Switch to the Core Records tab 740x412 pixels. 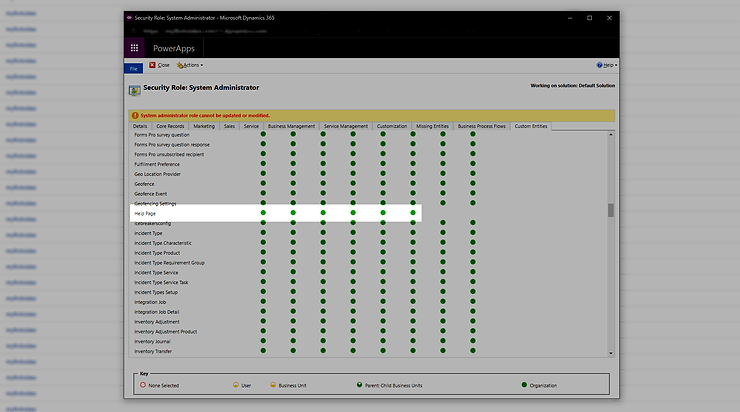coord(170,126)
